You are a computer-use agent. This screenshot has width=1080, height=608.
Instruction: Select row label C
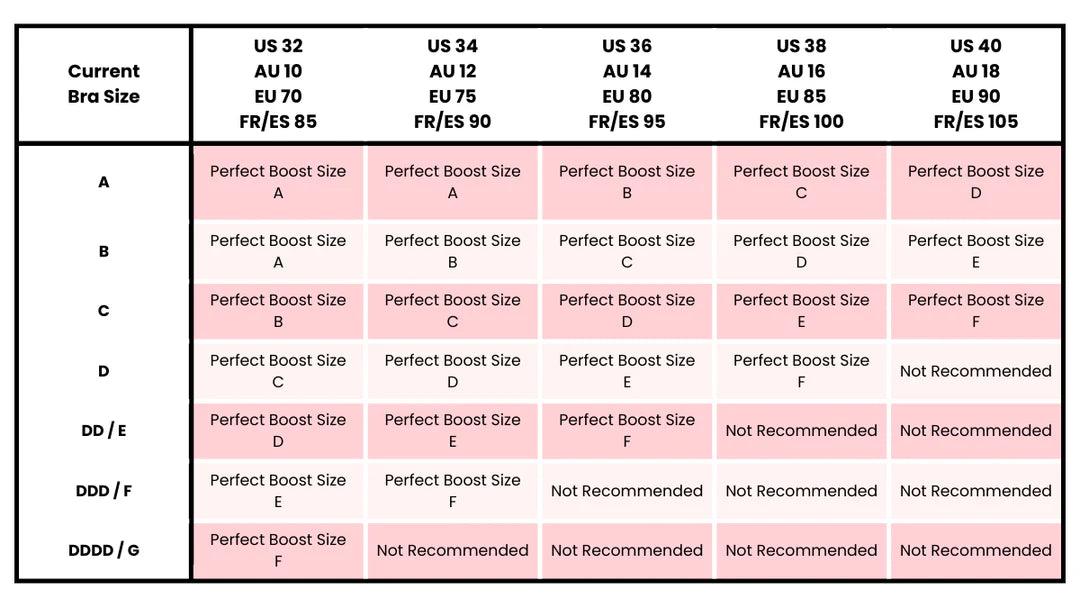point(104,311)
